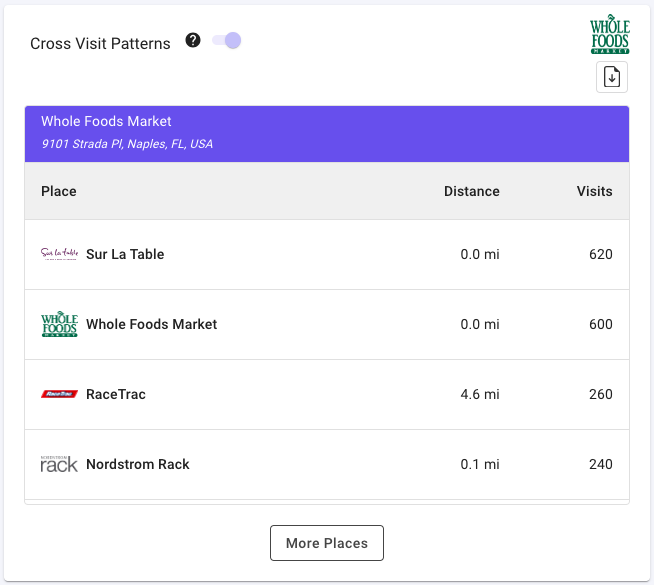Sort by the Distance column header
This screenshot has width=654, height=585.
tap(471, 191)
